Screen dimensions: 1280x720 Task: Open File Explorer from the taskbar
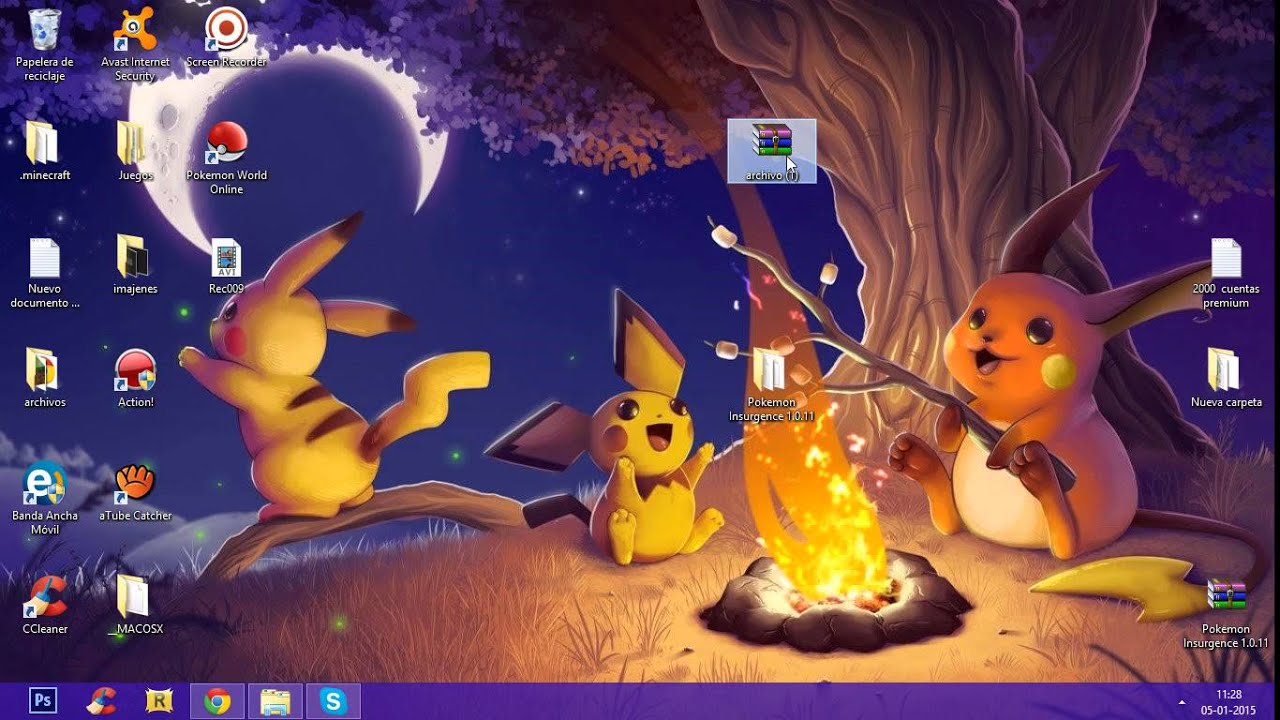pos(275,701)
